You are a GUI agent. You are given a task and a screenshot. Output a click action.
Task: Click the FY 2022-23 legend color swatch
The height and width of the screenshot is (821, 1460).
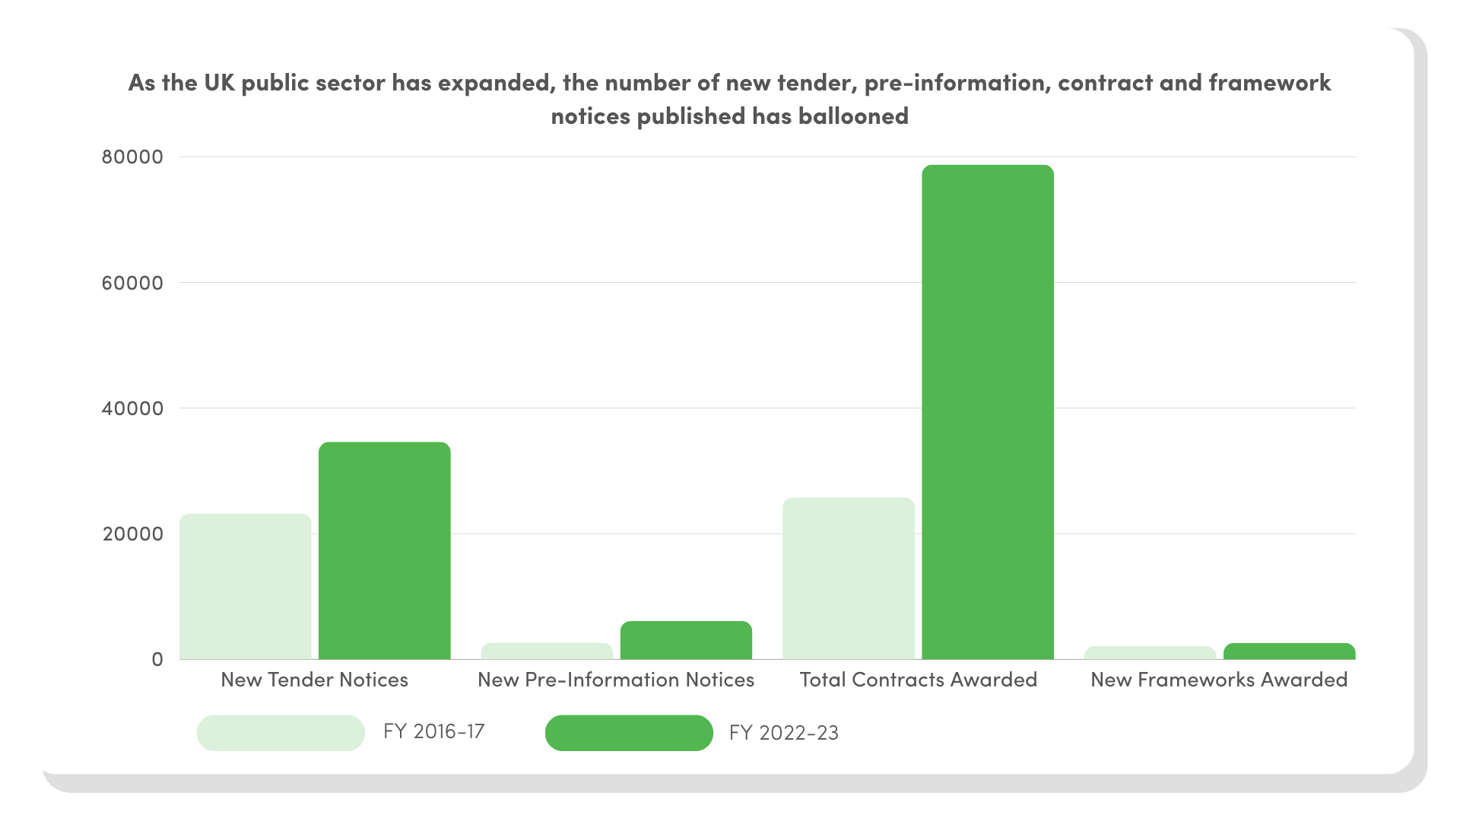coord(628,733)
